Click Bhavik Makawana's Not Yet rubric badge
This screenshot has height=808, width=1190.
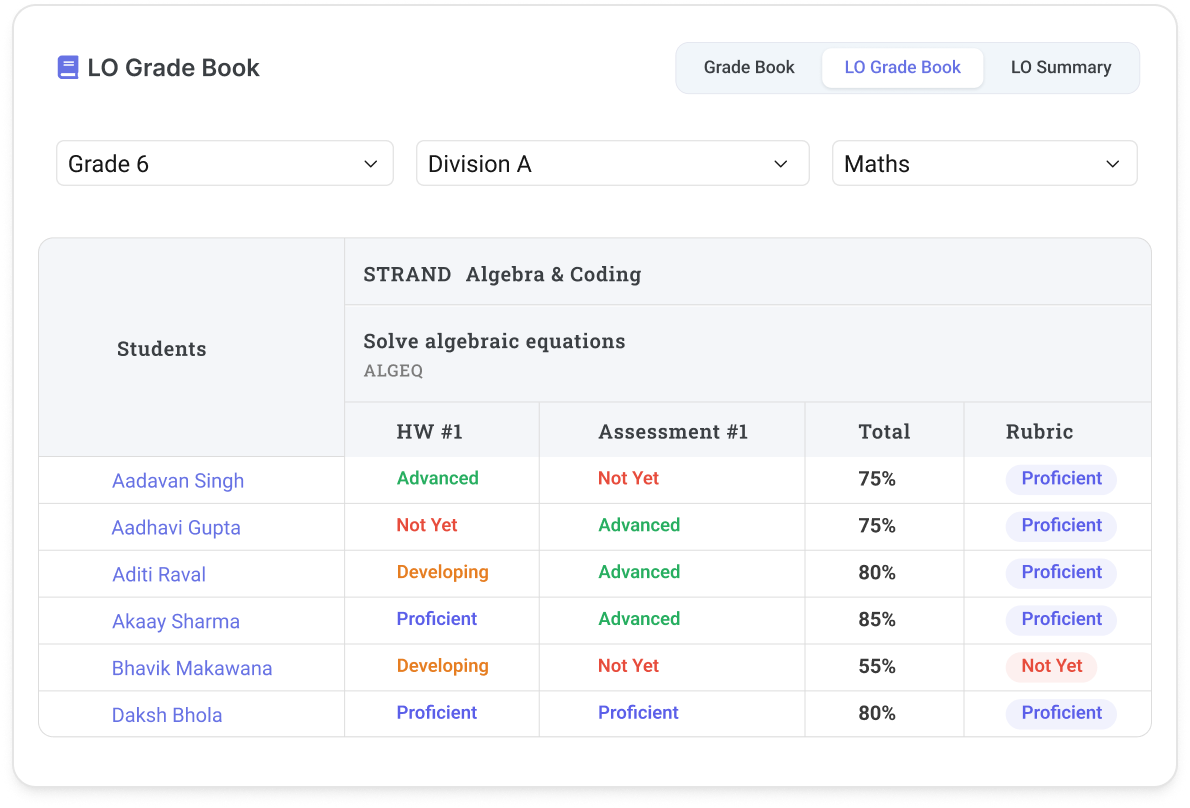[1051, 667]
